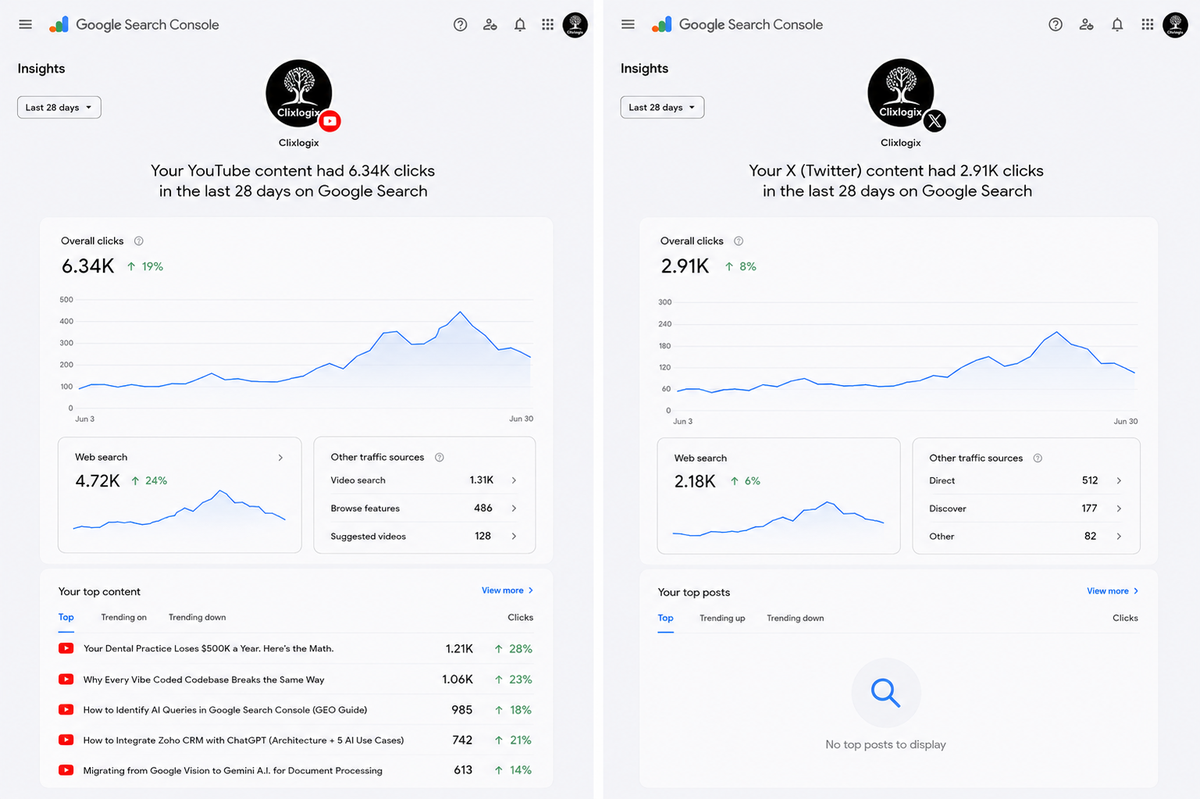Expand Suggested videos traffic source chevron

click(514, 536)
